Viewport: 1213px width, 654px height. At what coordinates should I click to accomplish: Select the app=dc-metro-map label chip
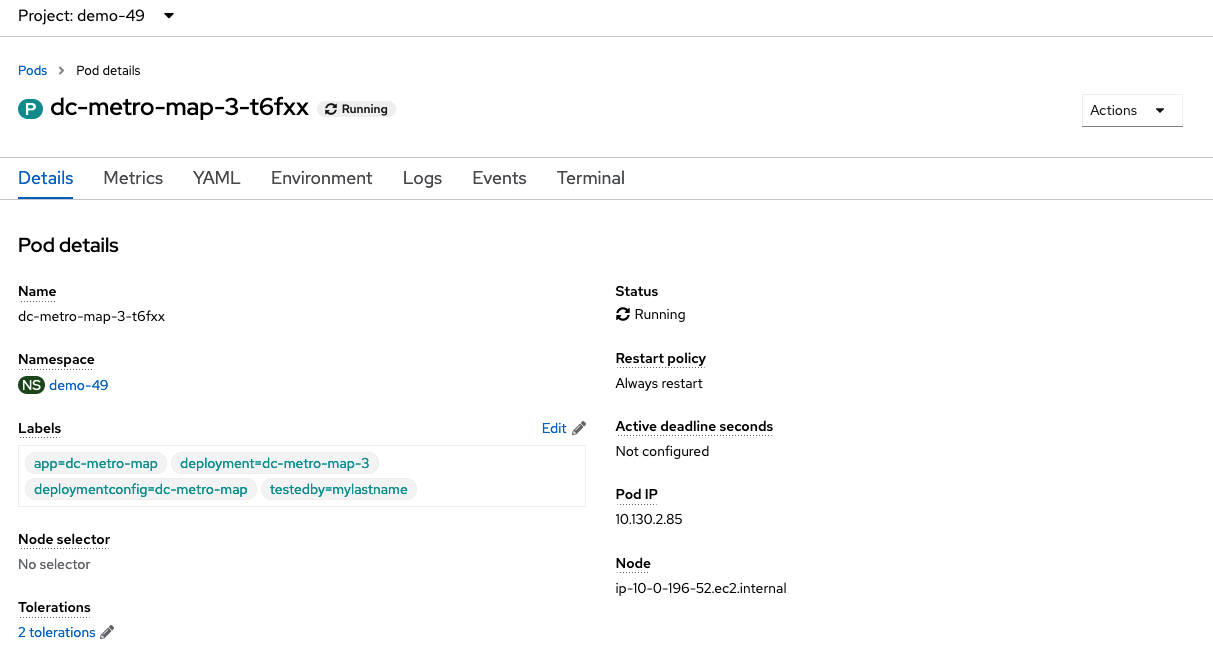(96, 463)
